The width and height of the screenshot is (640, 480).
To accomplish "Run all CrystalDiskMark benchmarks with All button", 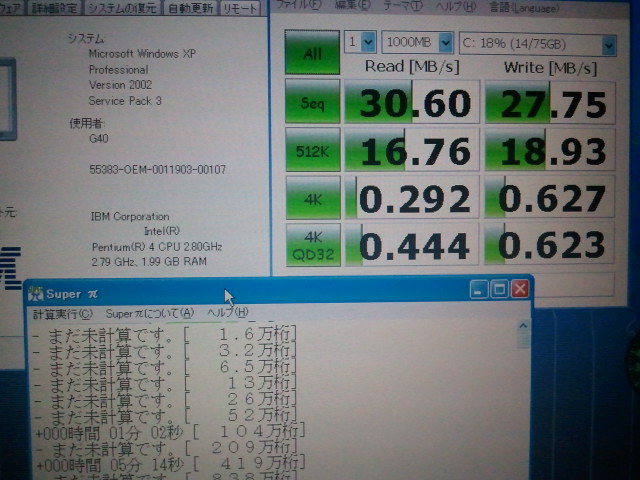I will 312,52.
